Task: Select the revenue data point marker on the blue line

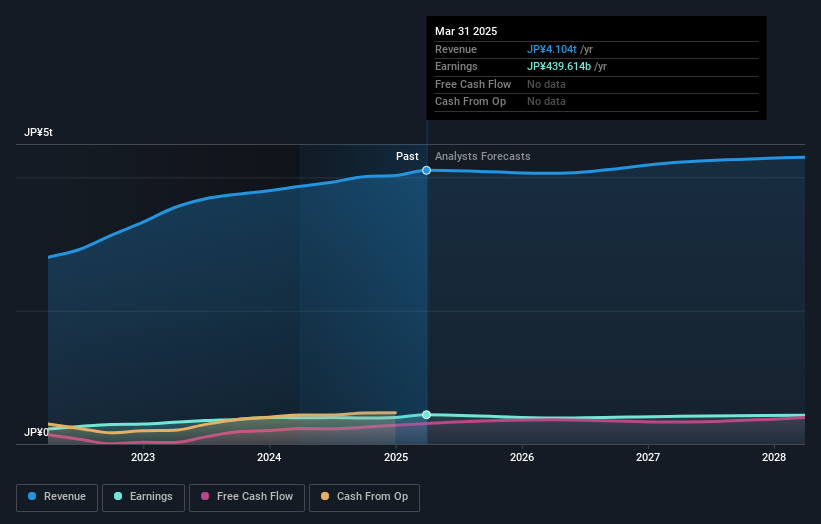Action: click(x=426, y=170)
